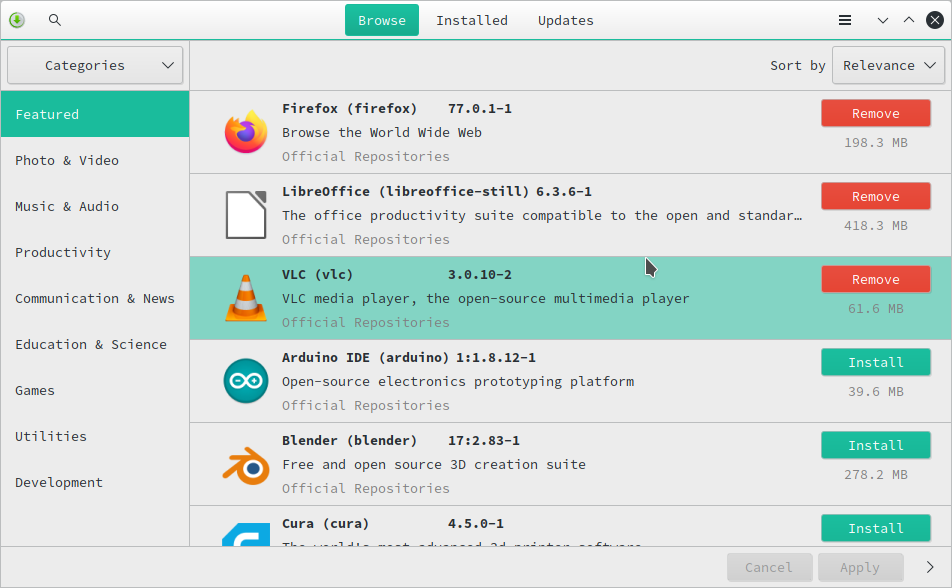This screenshot has width=952, height=588.
Task: Select the Featured category
Action: [95, 114]
